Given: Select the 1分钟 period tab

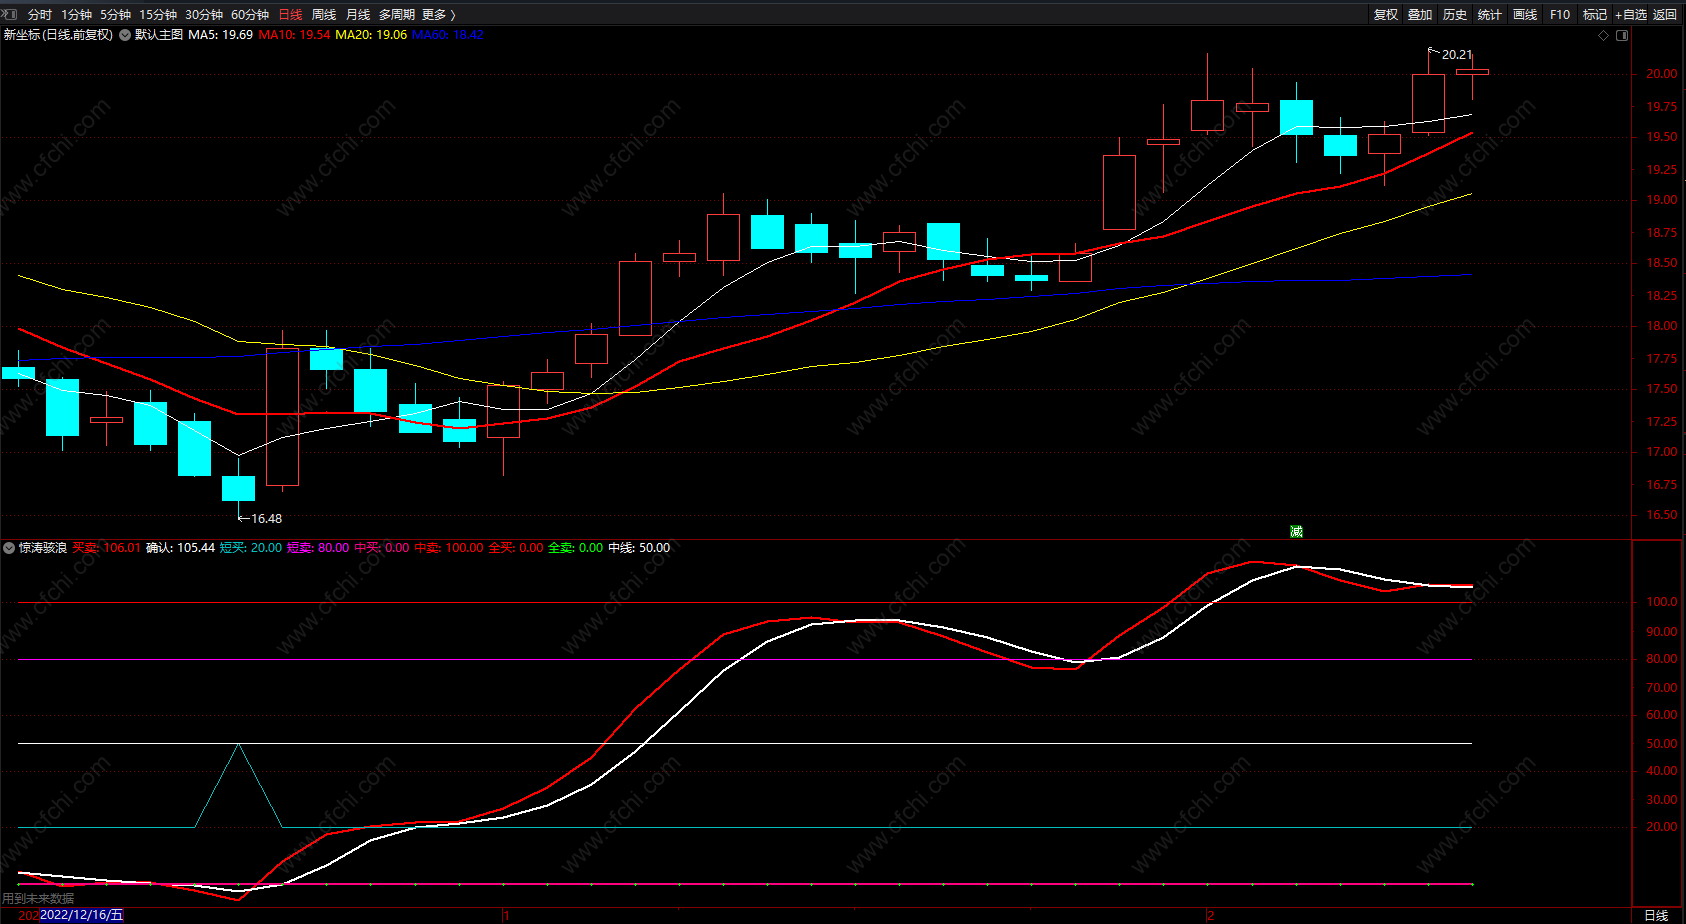Looking at the screenshot, I should click(76, 15).
